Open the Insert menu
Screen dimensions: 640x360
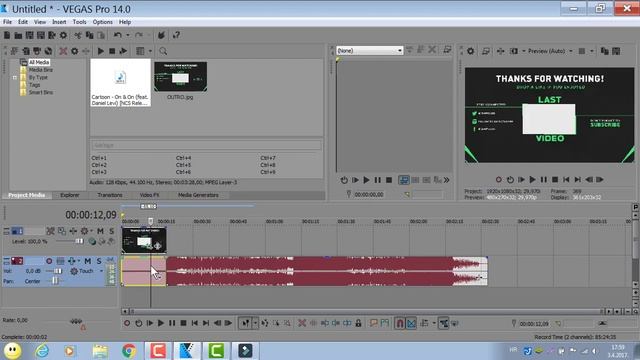click(59, 22)
